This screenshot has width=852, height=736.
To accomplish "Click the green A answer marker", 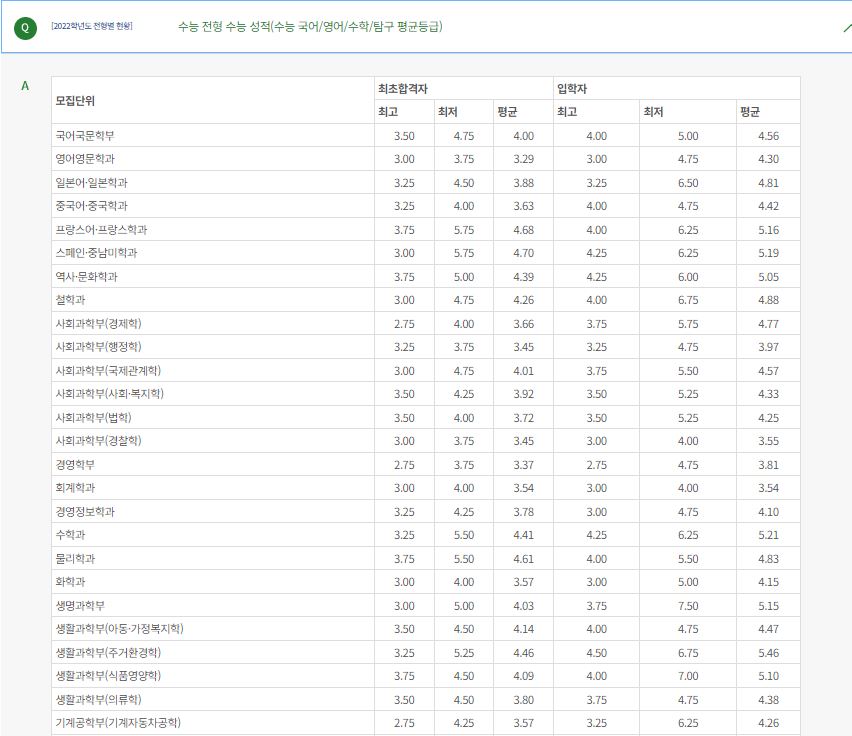I will [x=25, y=86].
